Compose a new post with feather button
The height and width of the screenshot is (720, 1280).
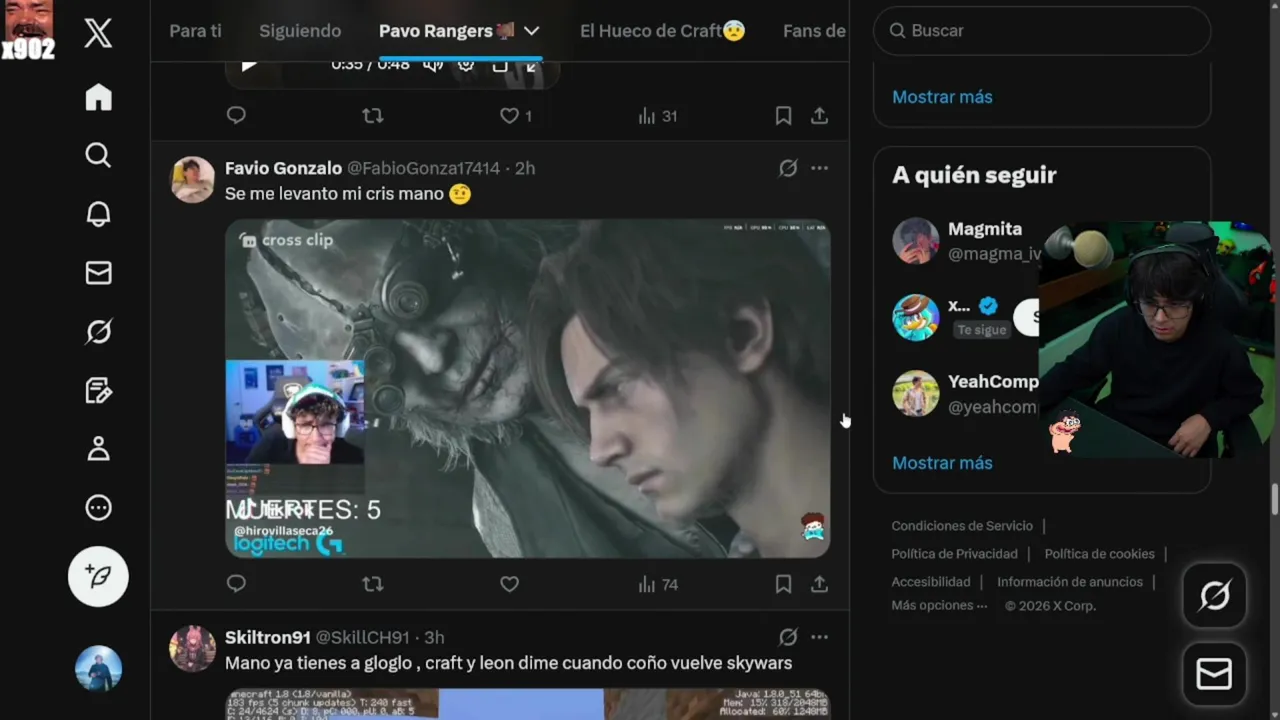98,576
